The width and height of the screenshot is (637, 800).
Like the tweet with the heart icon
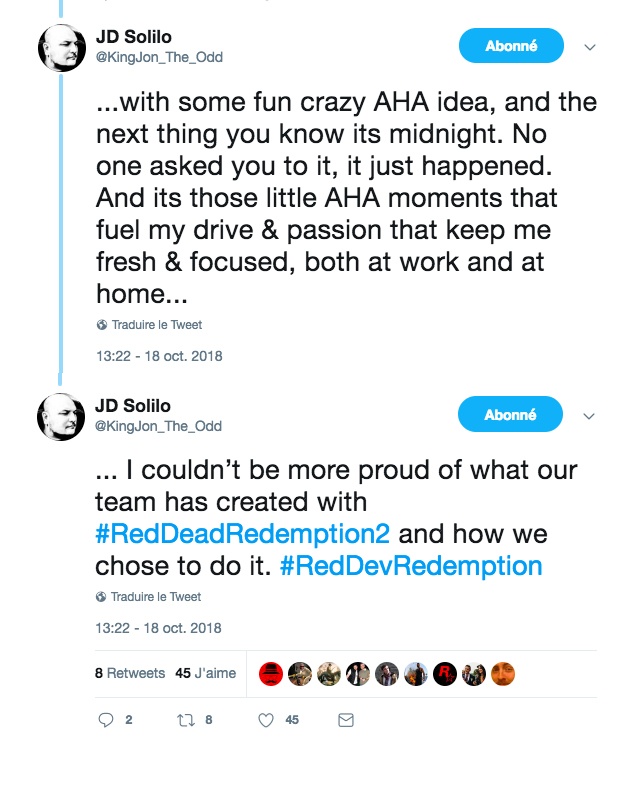pyautogui.click(x=266, y=719)
